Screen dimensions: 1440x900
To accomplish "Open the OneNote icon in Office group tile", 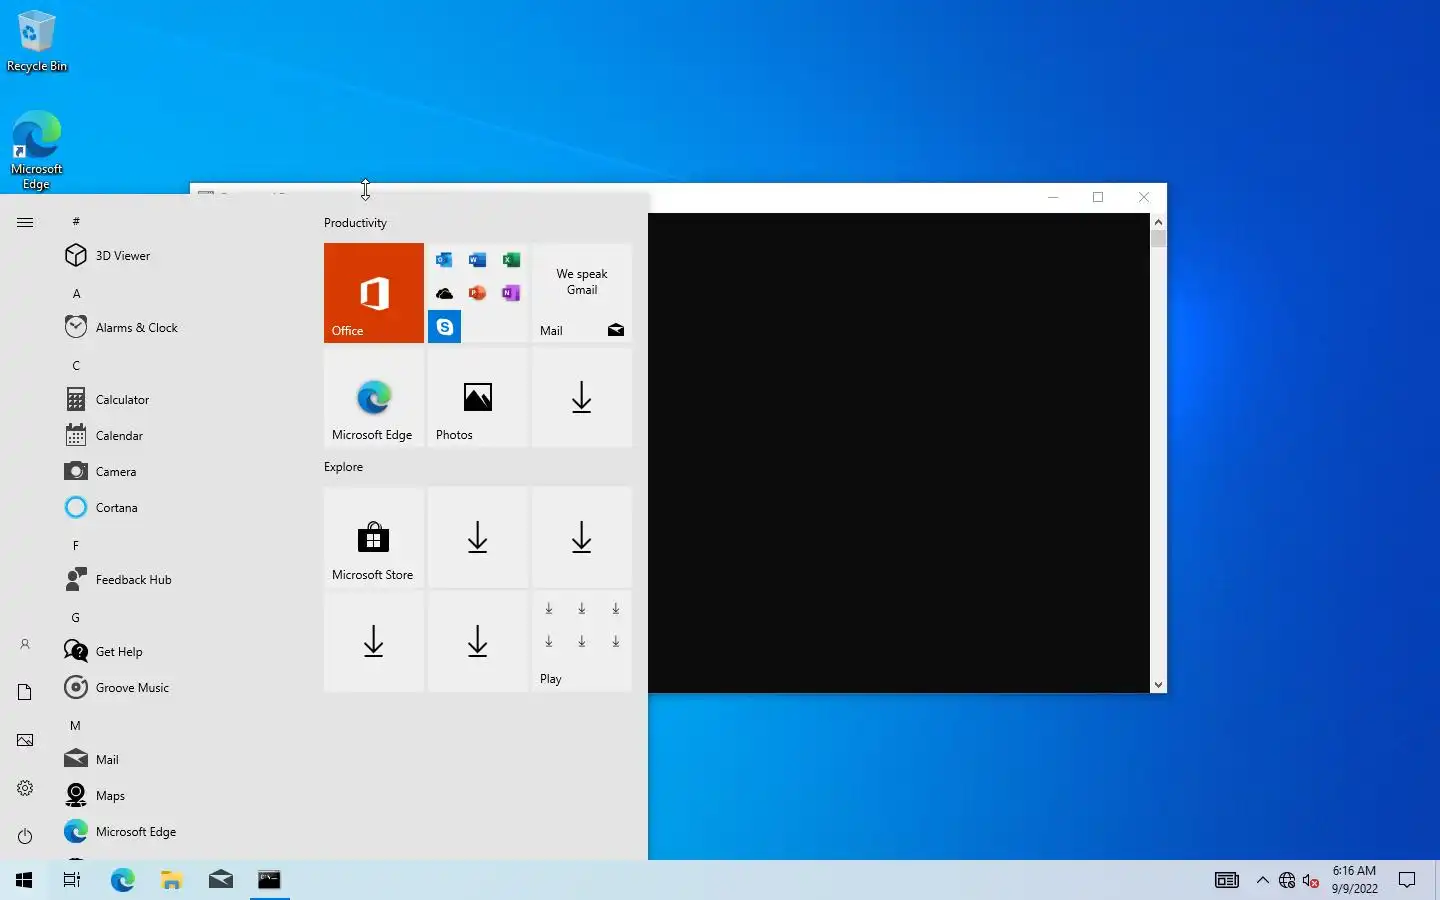I will pos(511,293).
